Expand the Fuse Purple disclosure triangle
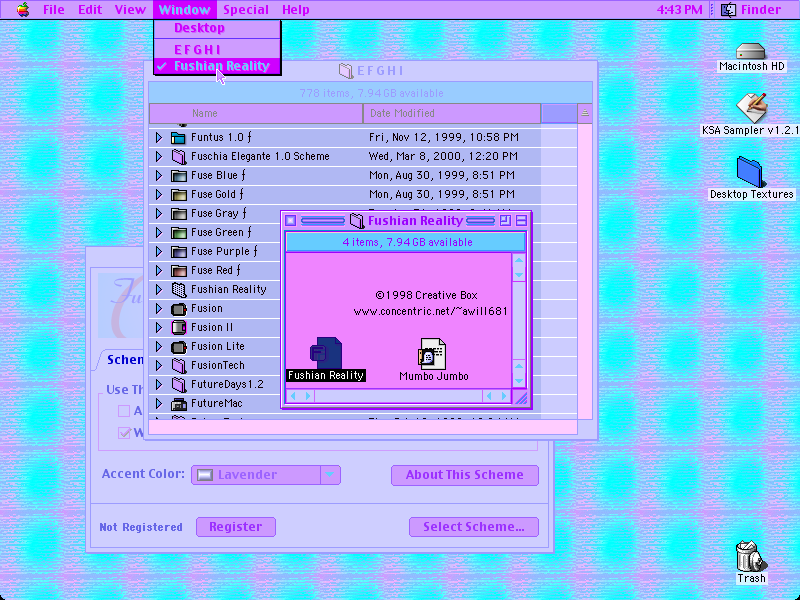Viewport: 800px width, 600px height. click(159, 252)
